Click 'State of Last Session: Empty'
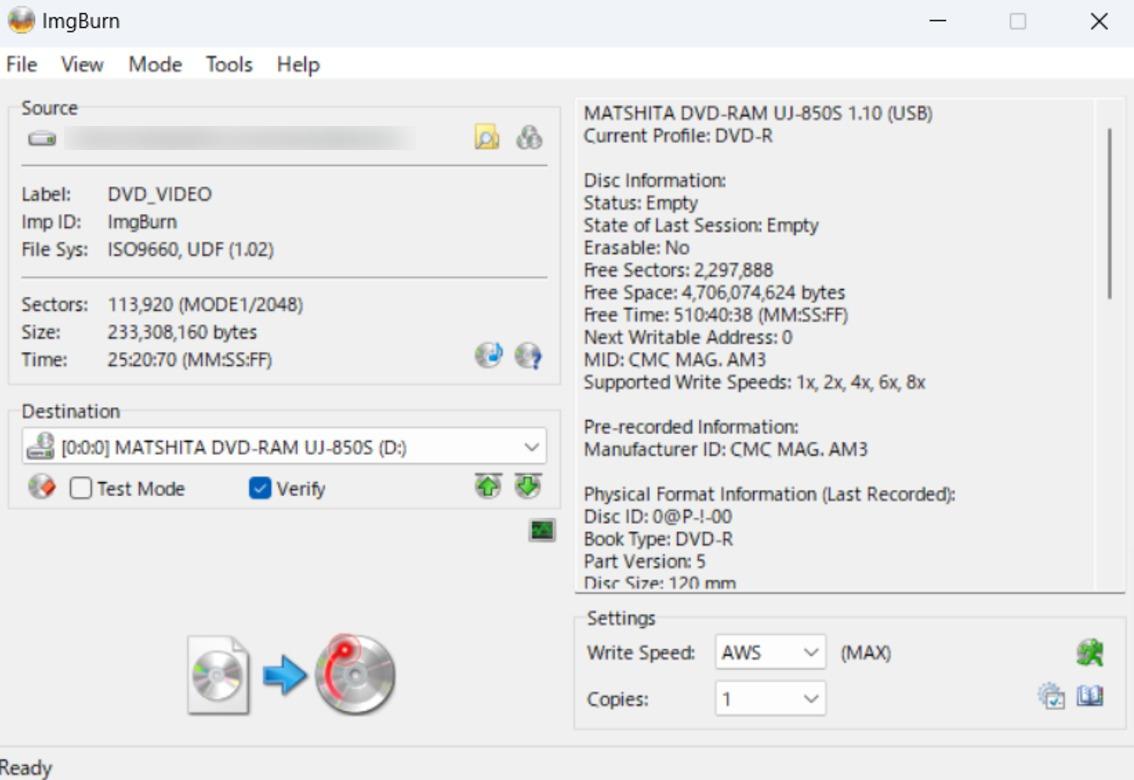Viewport: 1134px width, 780px height. pyautogui.click(x=701, y=226)
